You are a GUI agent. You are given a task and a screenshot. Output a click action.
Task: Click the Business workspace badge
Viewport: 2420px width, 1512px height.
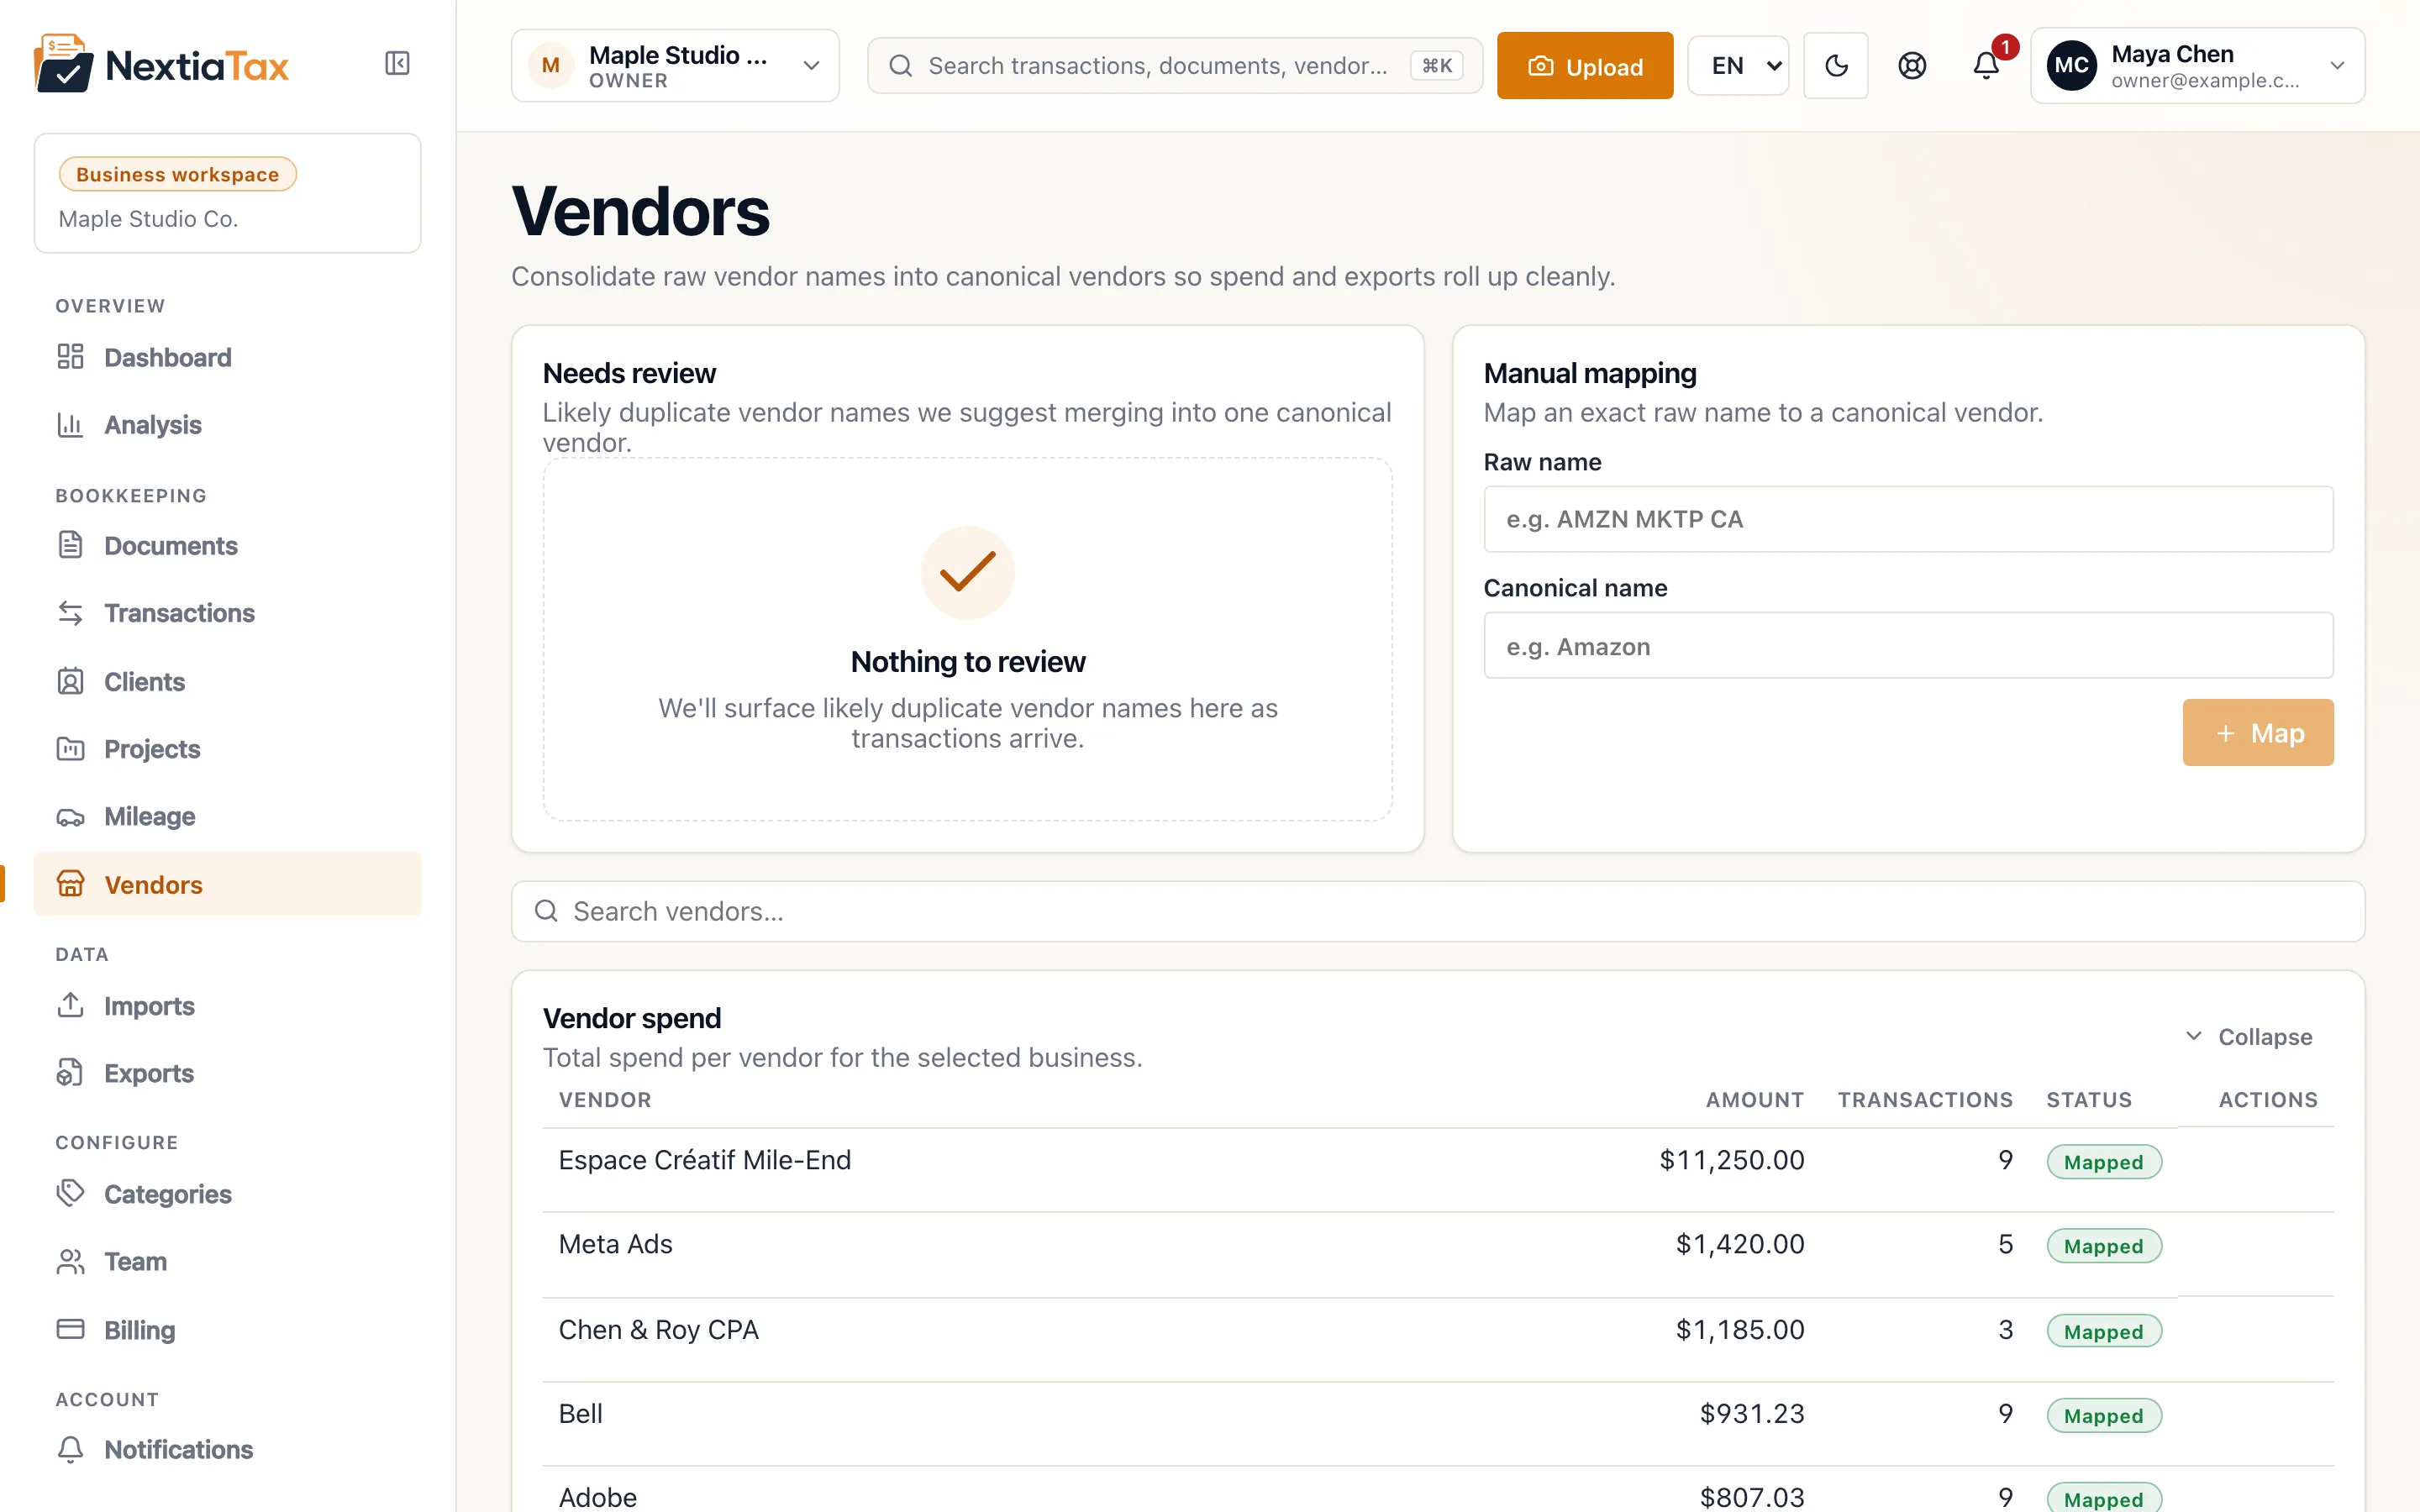[x=177, y=174]
